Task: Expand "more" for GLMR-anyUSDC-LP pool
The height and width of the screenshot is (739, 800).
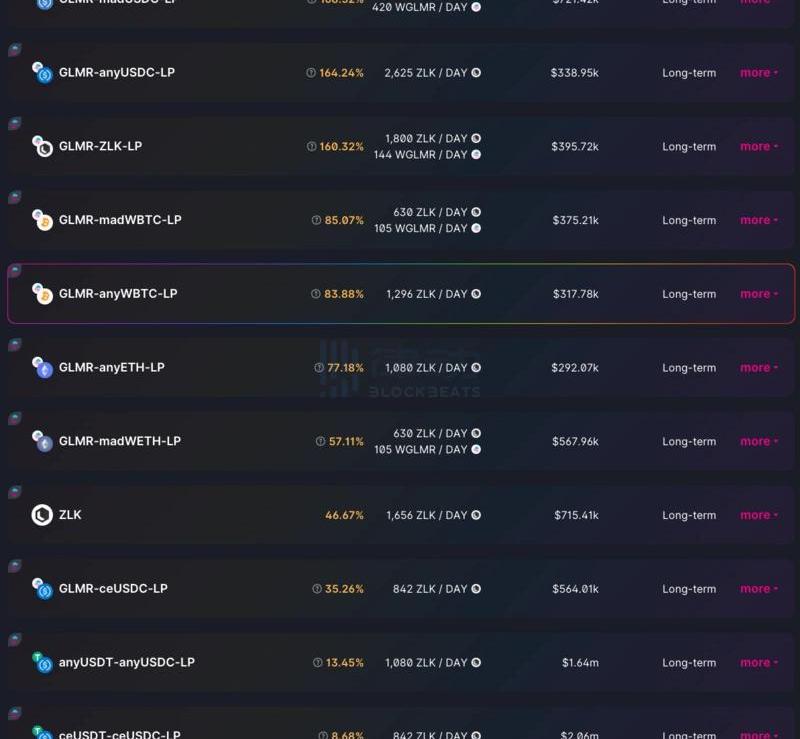Action: (758, 73)
